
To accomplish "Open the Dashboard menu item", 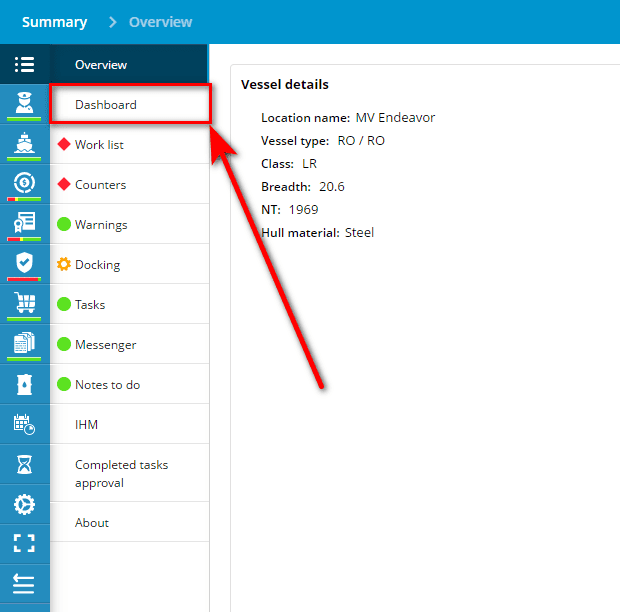I will click(106, 105).
